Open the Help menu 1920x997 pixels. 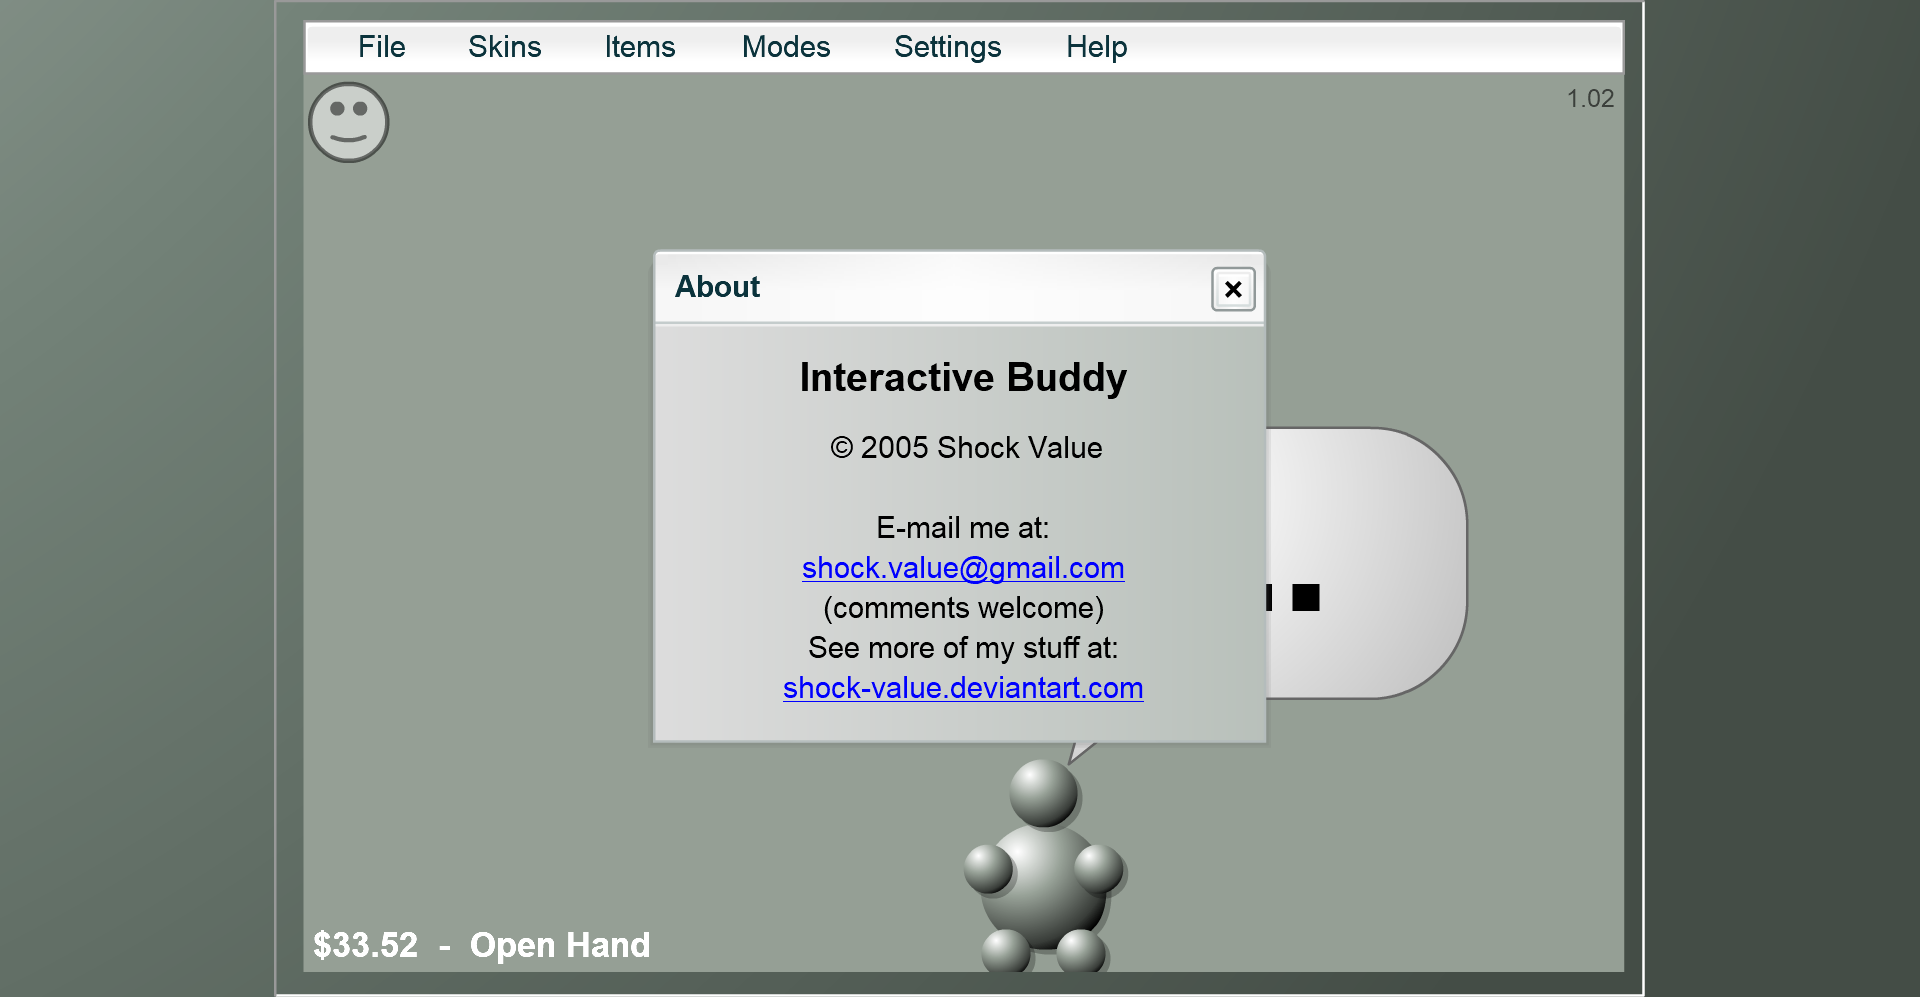tap(1097, 46)
